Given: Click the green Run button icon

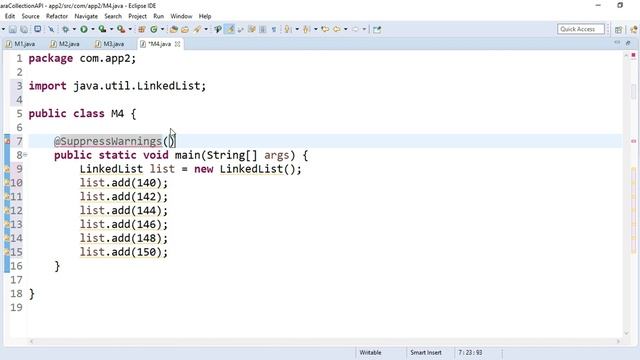Looking at the screenshot, I should [84, 29].
